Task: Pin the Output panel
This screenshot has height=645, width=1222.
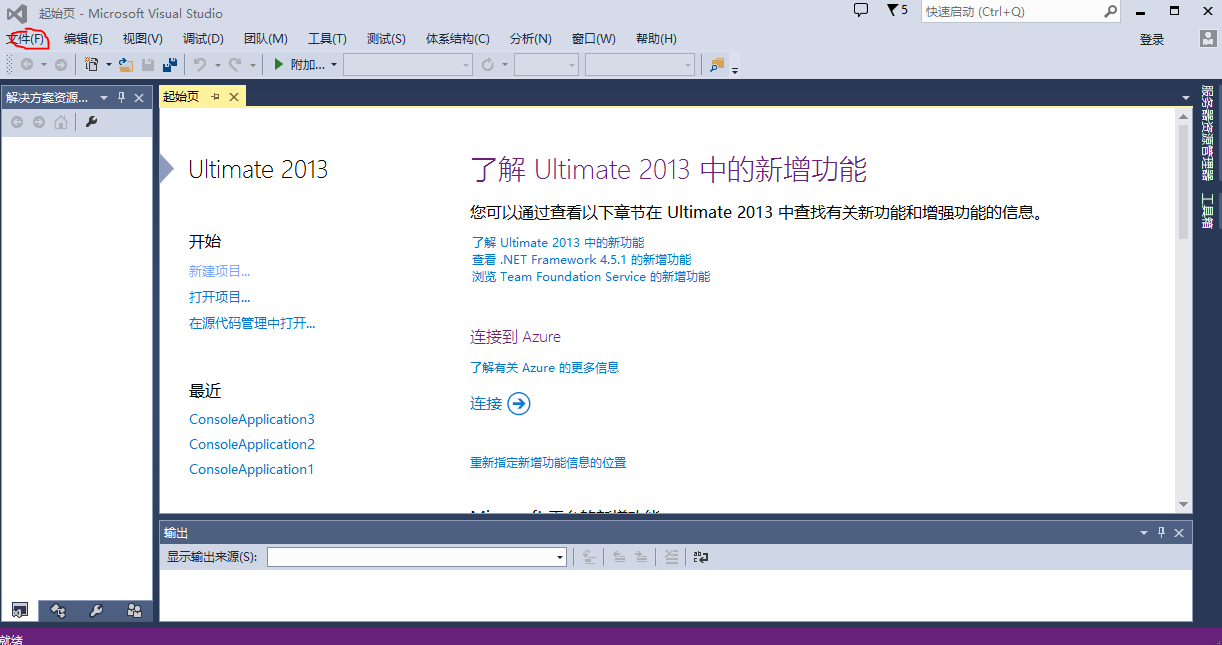Action: [x=1161, y=533]
